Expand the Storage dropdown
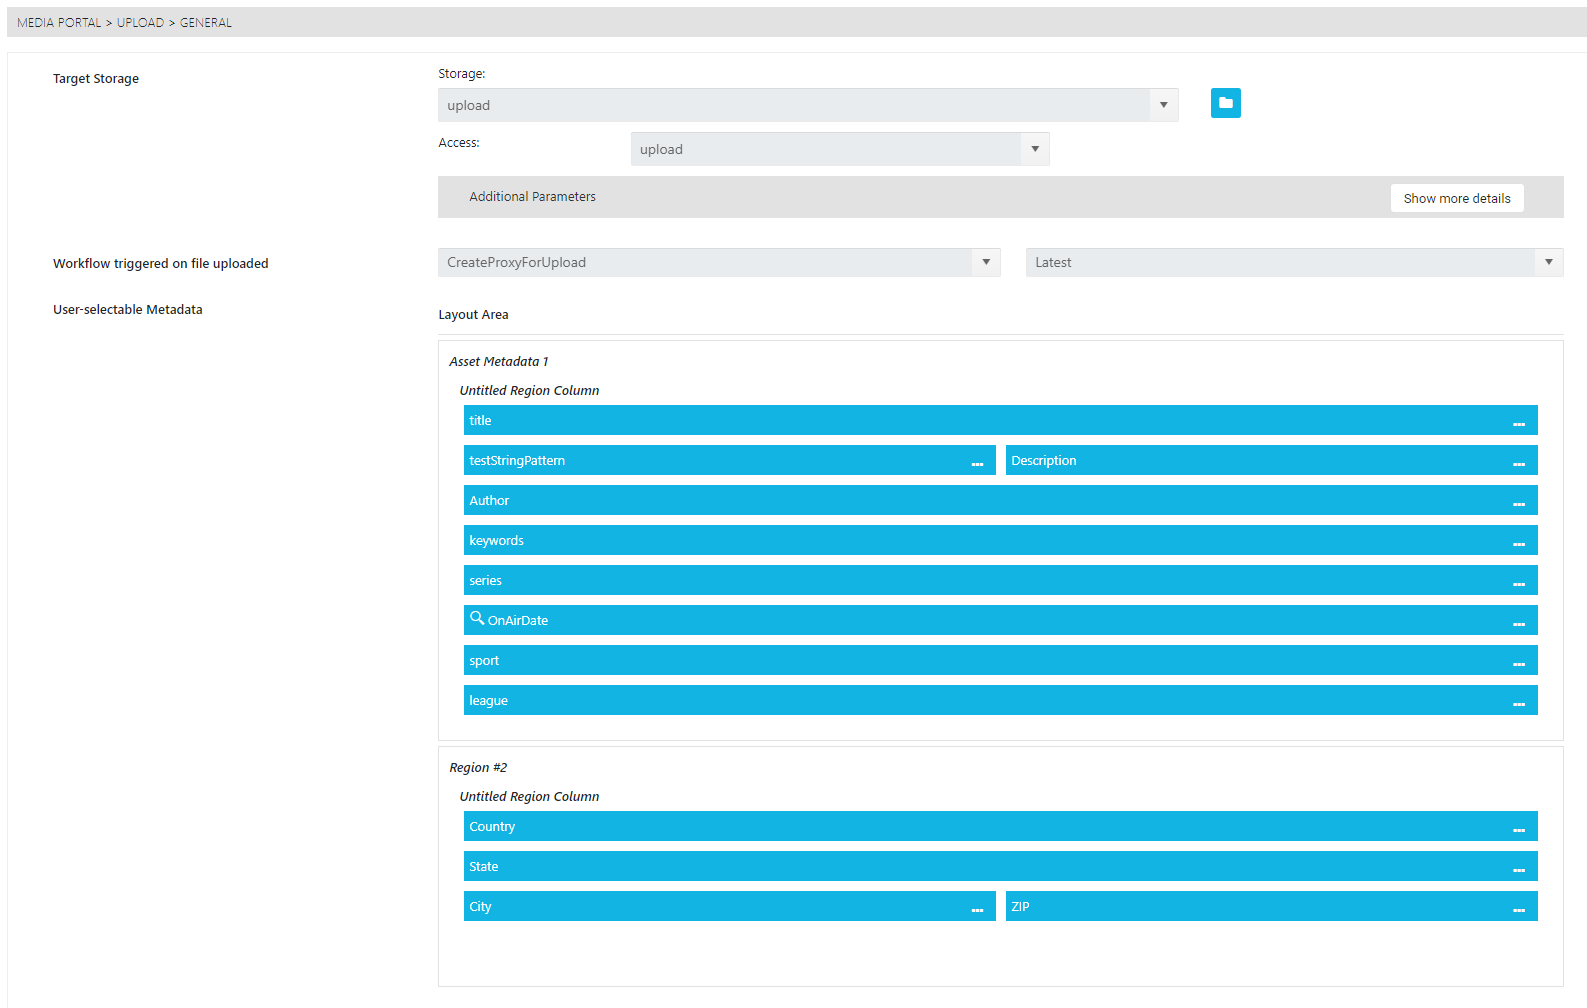1587x1008 pixels. pyautogui.click(x=1163, y=105)
